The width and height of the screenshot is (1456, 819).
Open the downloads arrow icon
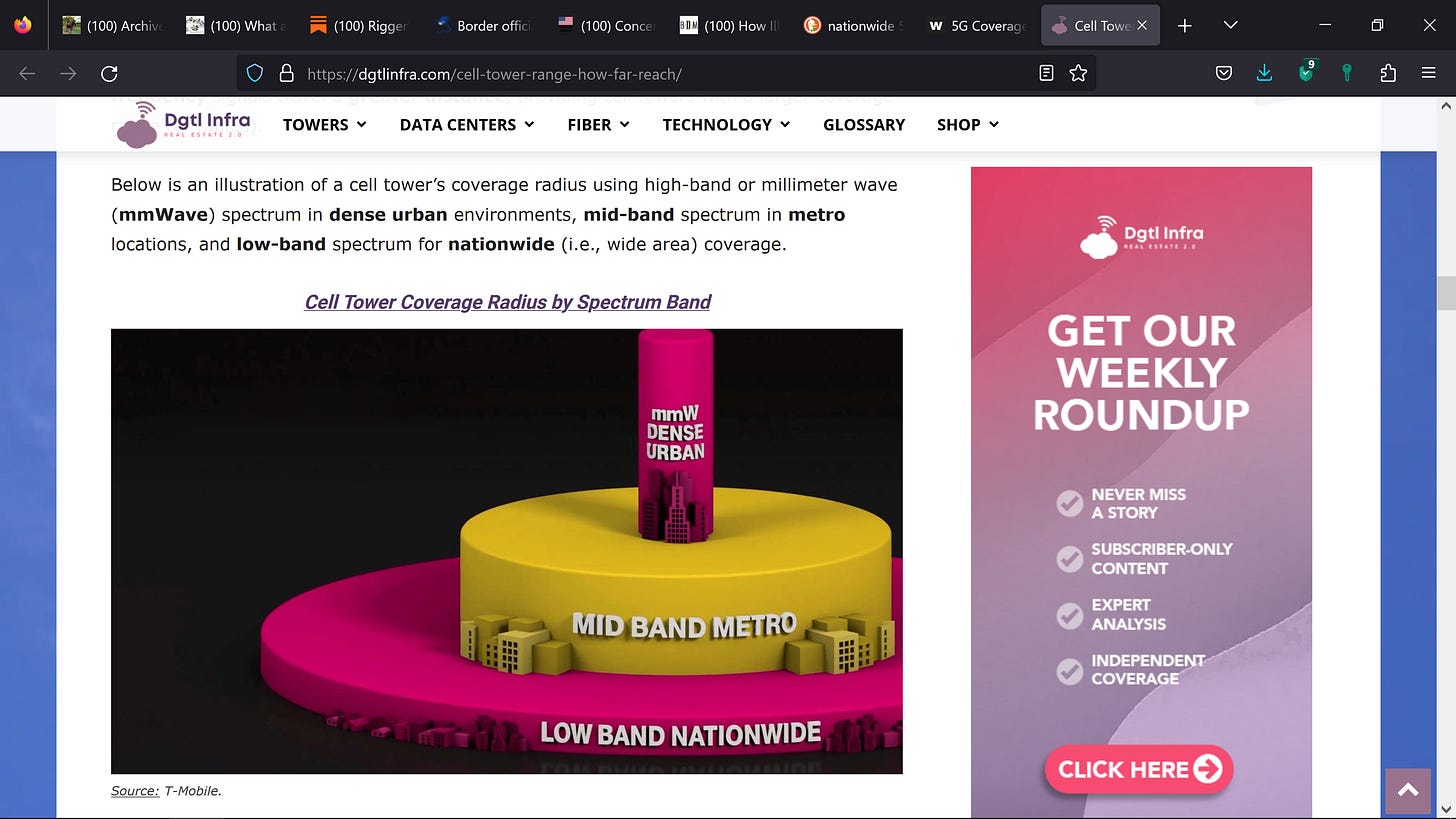1264,73
